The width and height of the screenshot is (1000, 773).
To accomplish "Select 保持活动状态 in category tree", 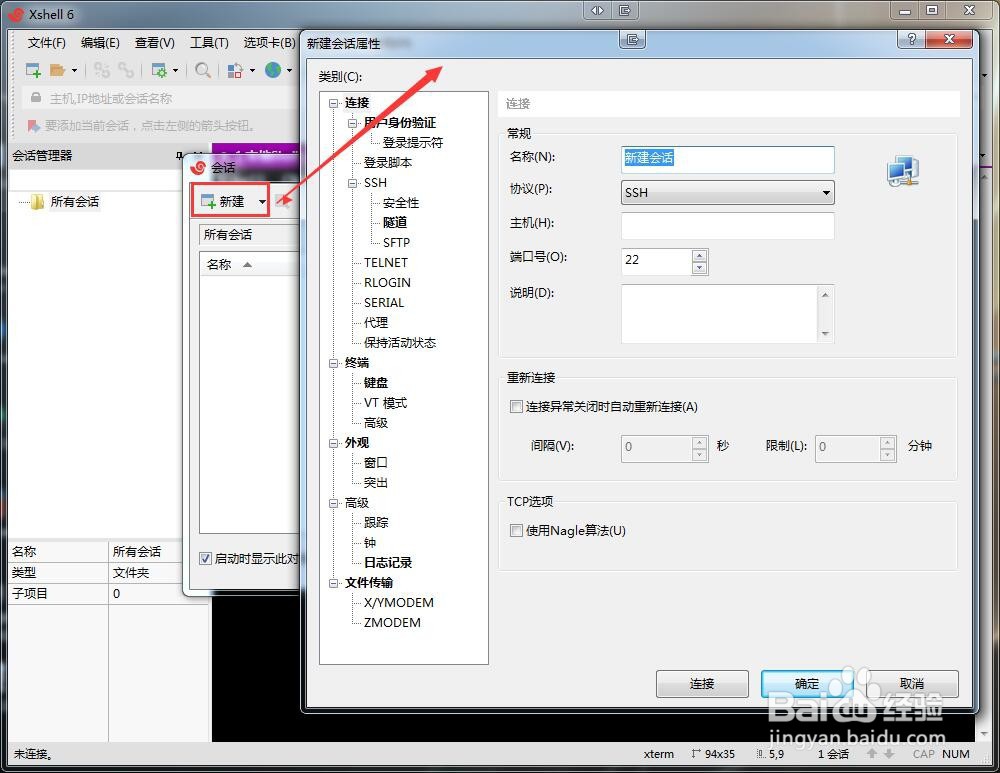I will 400,342.
